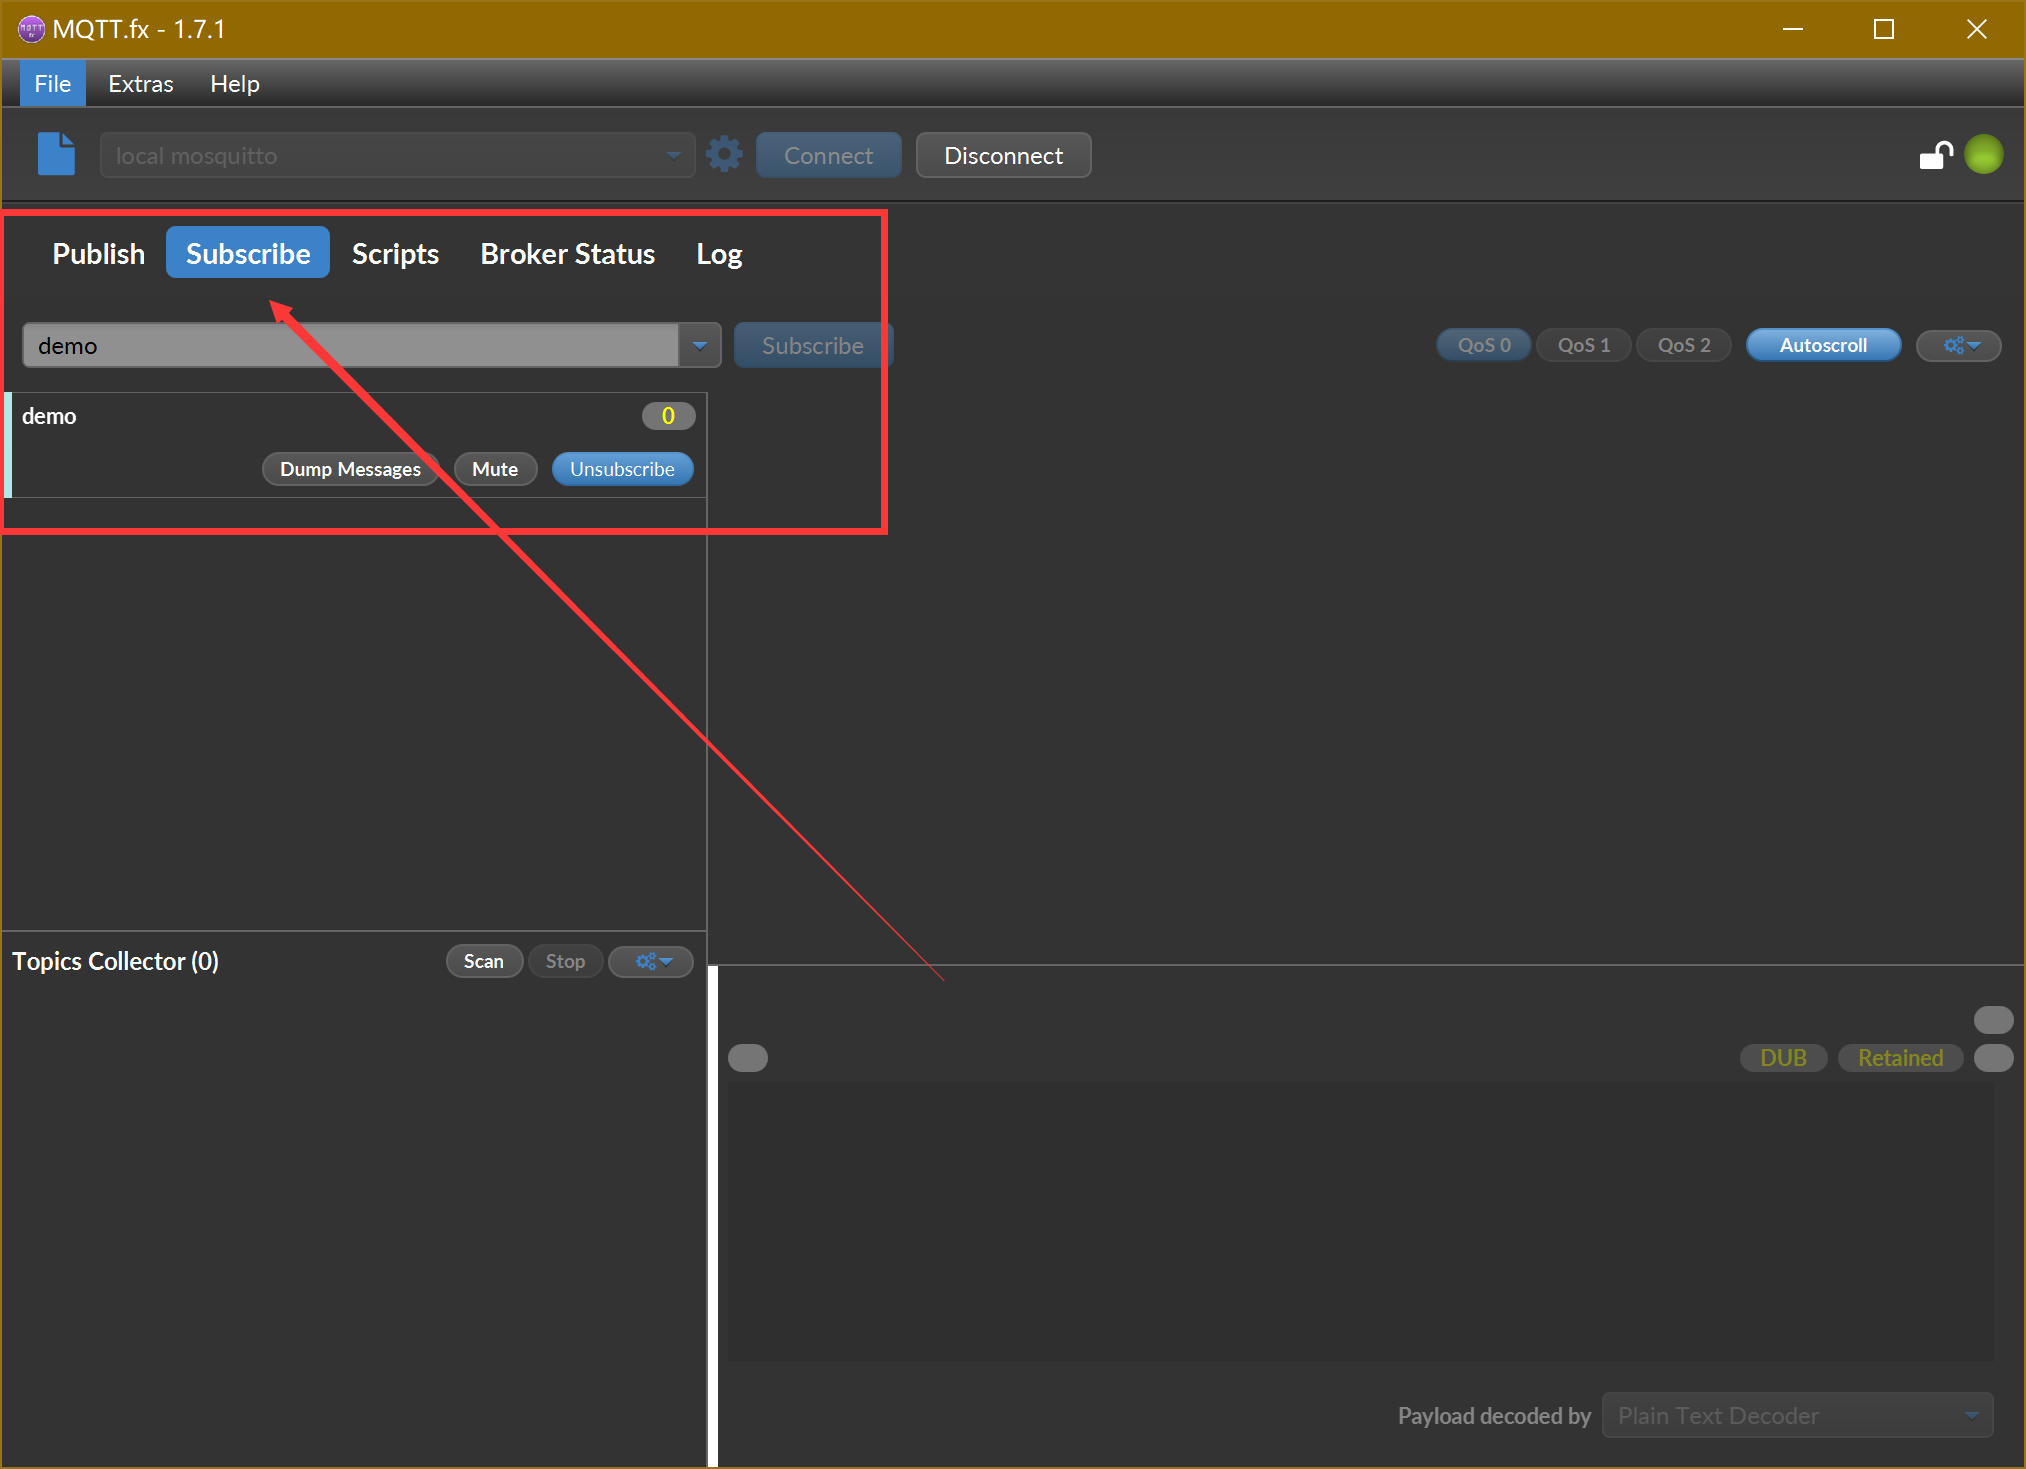Click the empty message payload text area
Screen dimensions: 2026x1469
pyautogui.click(x=1359, y=1221)
